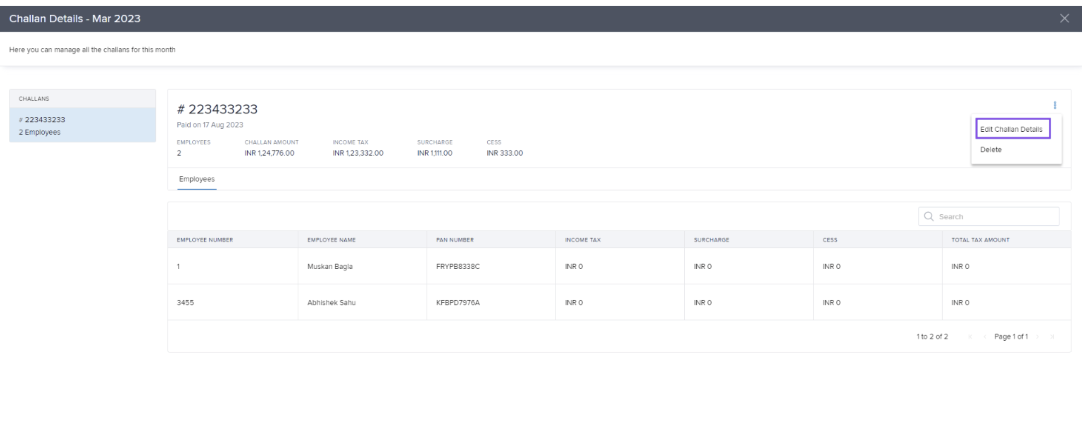Click the PAN Number column header
1082x439 pixels.
click(x=455, y=240)
